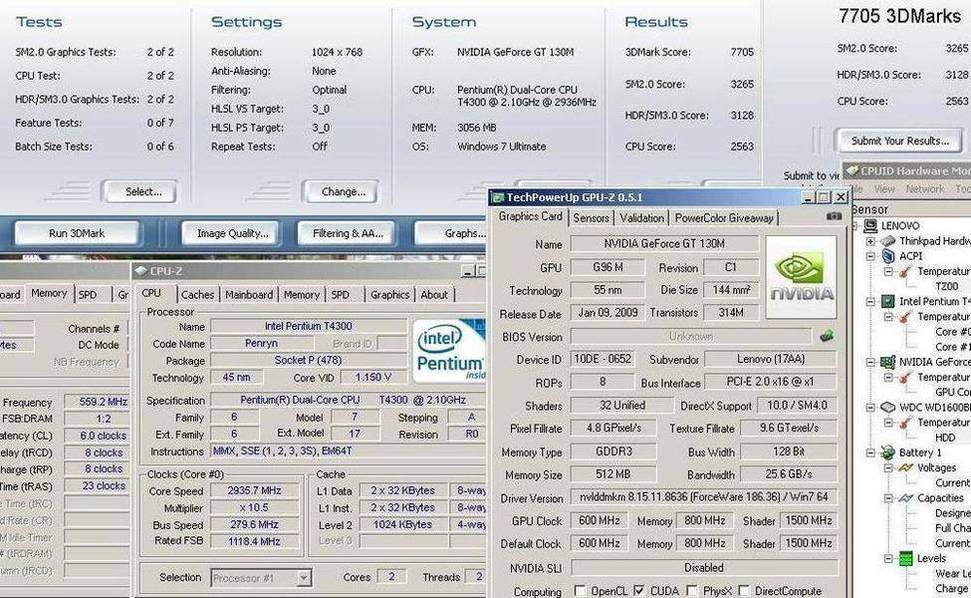Viewport: 971px width, 598px height.
Task: Click the green Levels icon in tree
Action: tap(904, 558)
